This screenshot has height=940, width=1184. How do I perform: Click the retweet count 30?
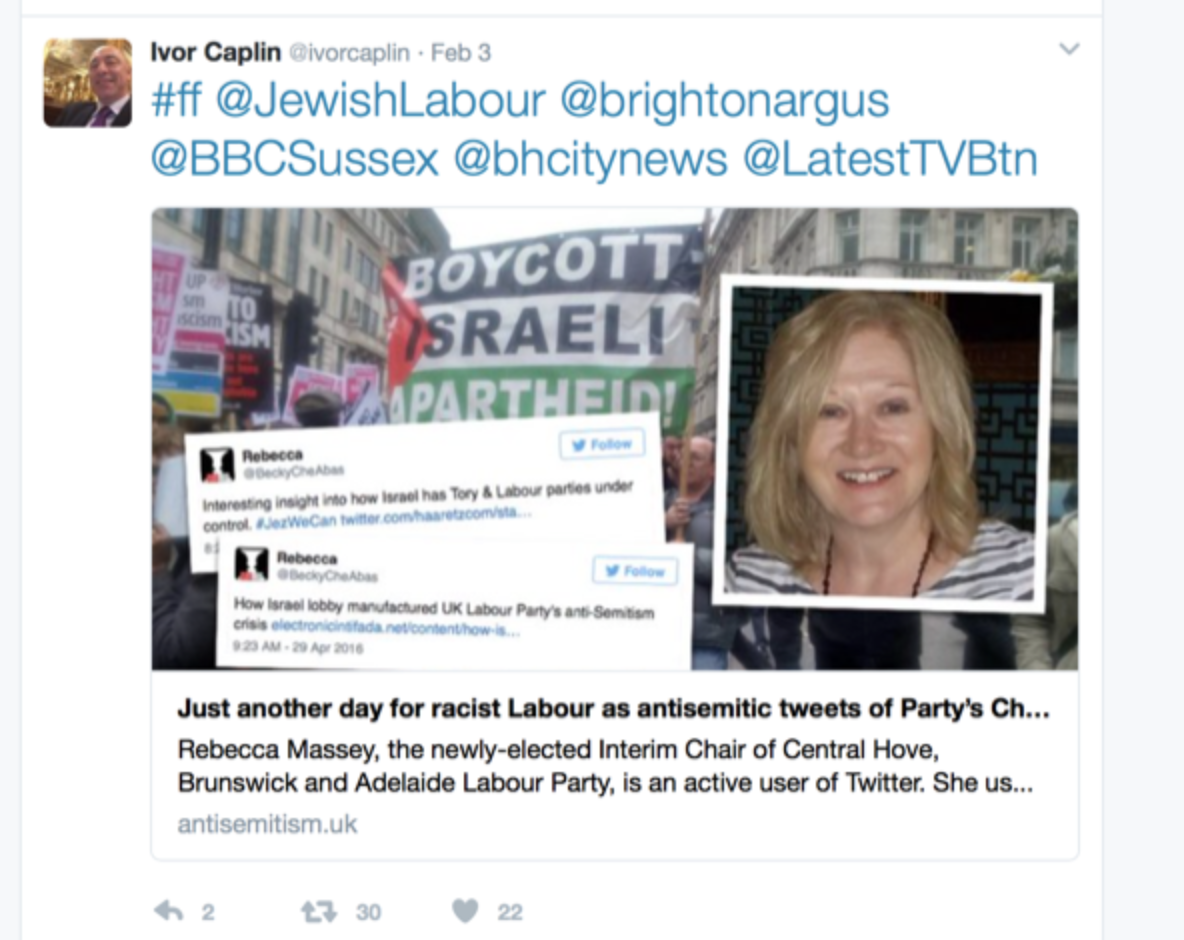coord(368,912)
